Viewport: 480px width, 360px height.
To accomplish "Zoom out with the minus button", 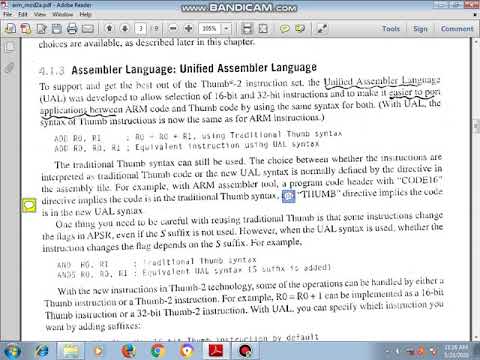I will click(173, 28).
